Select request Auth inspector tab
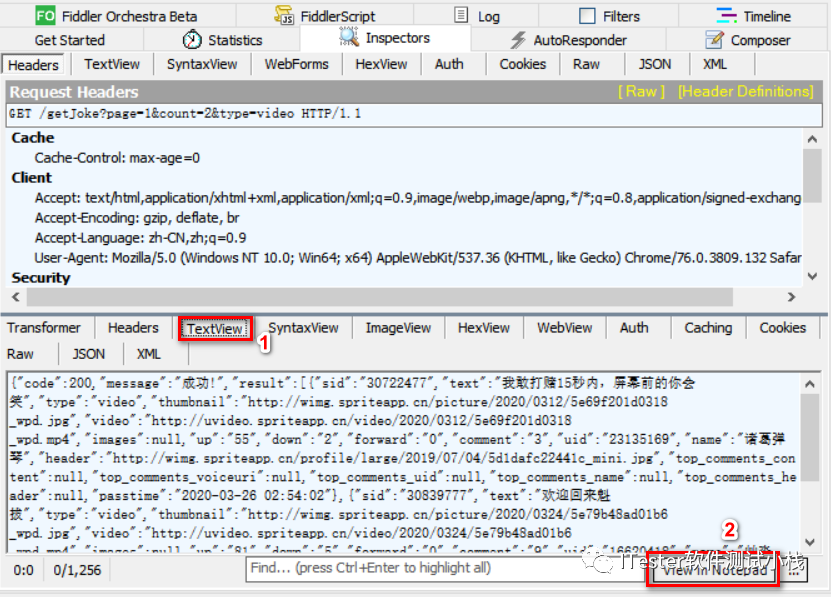 tap(449, 64)
